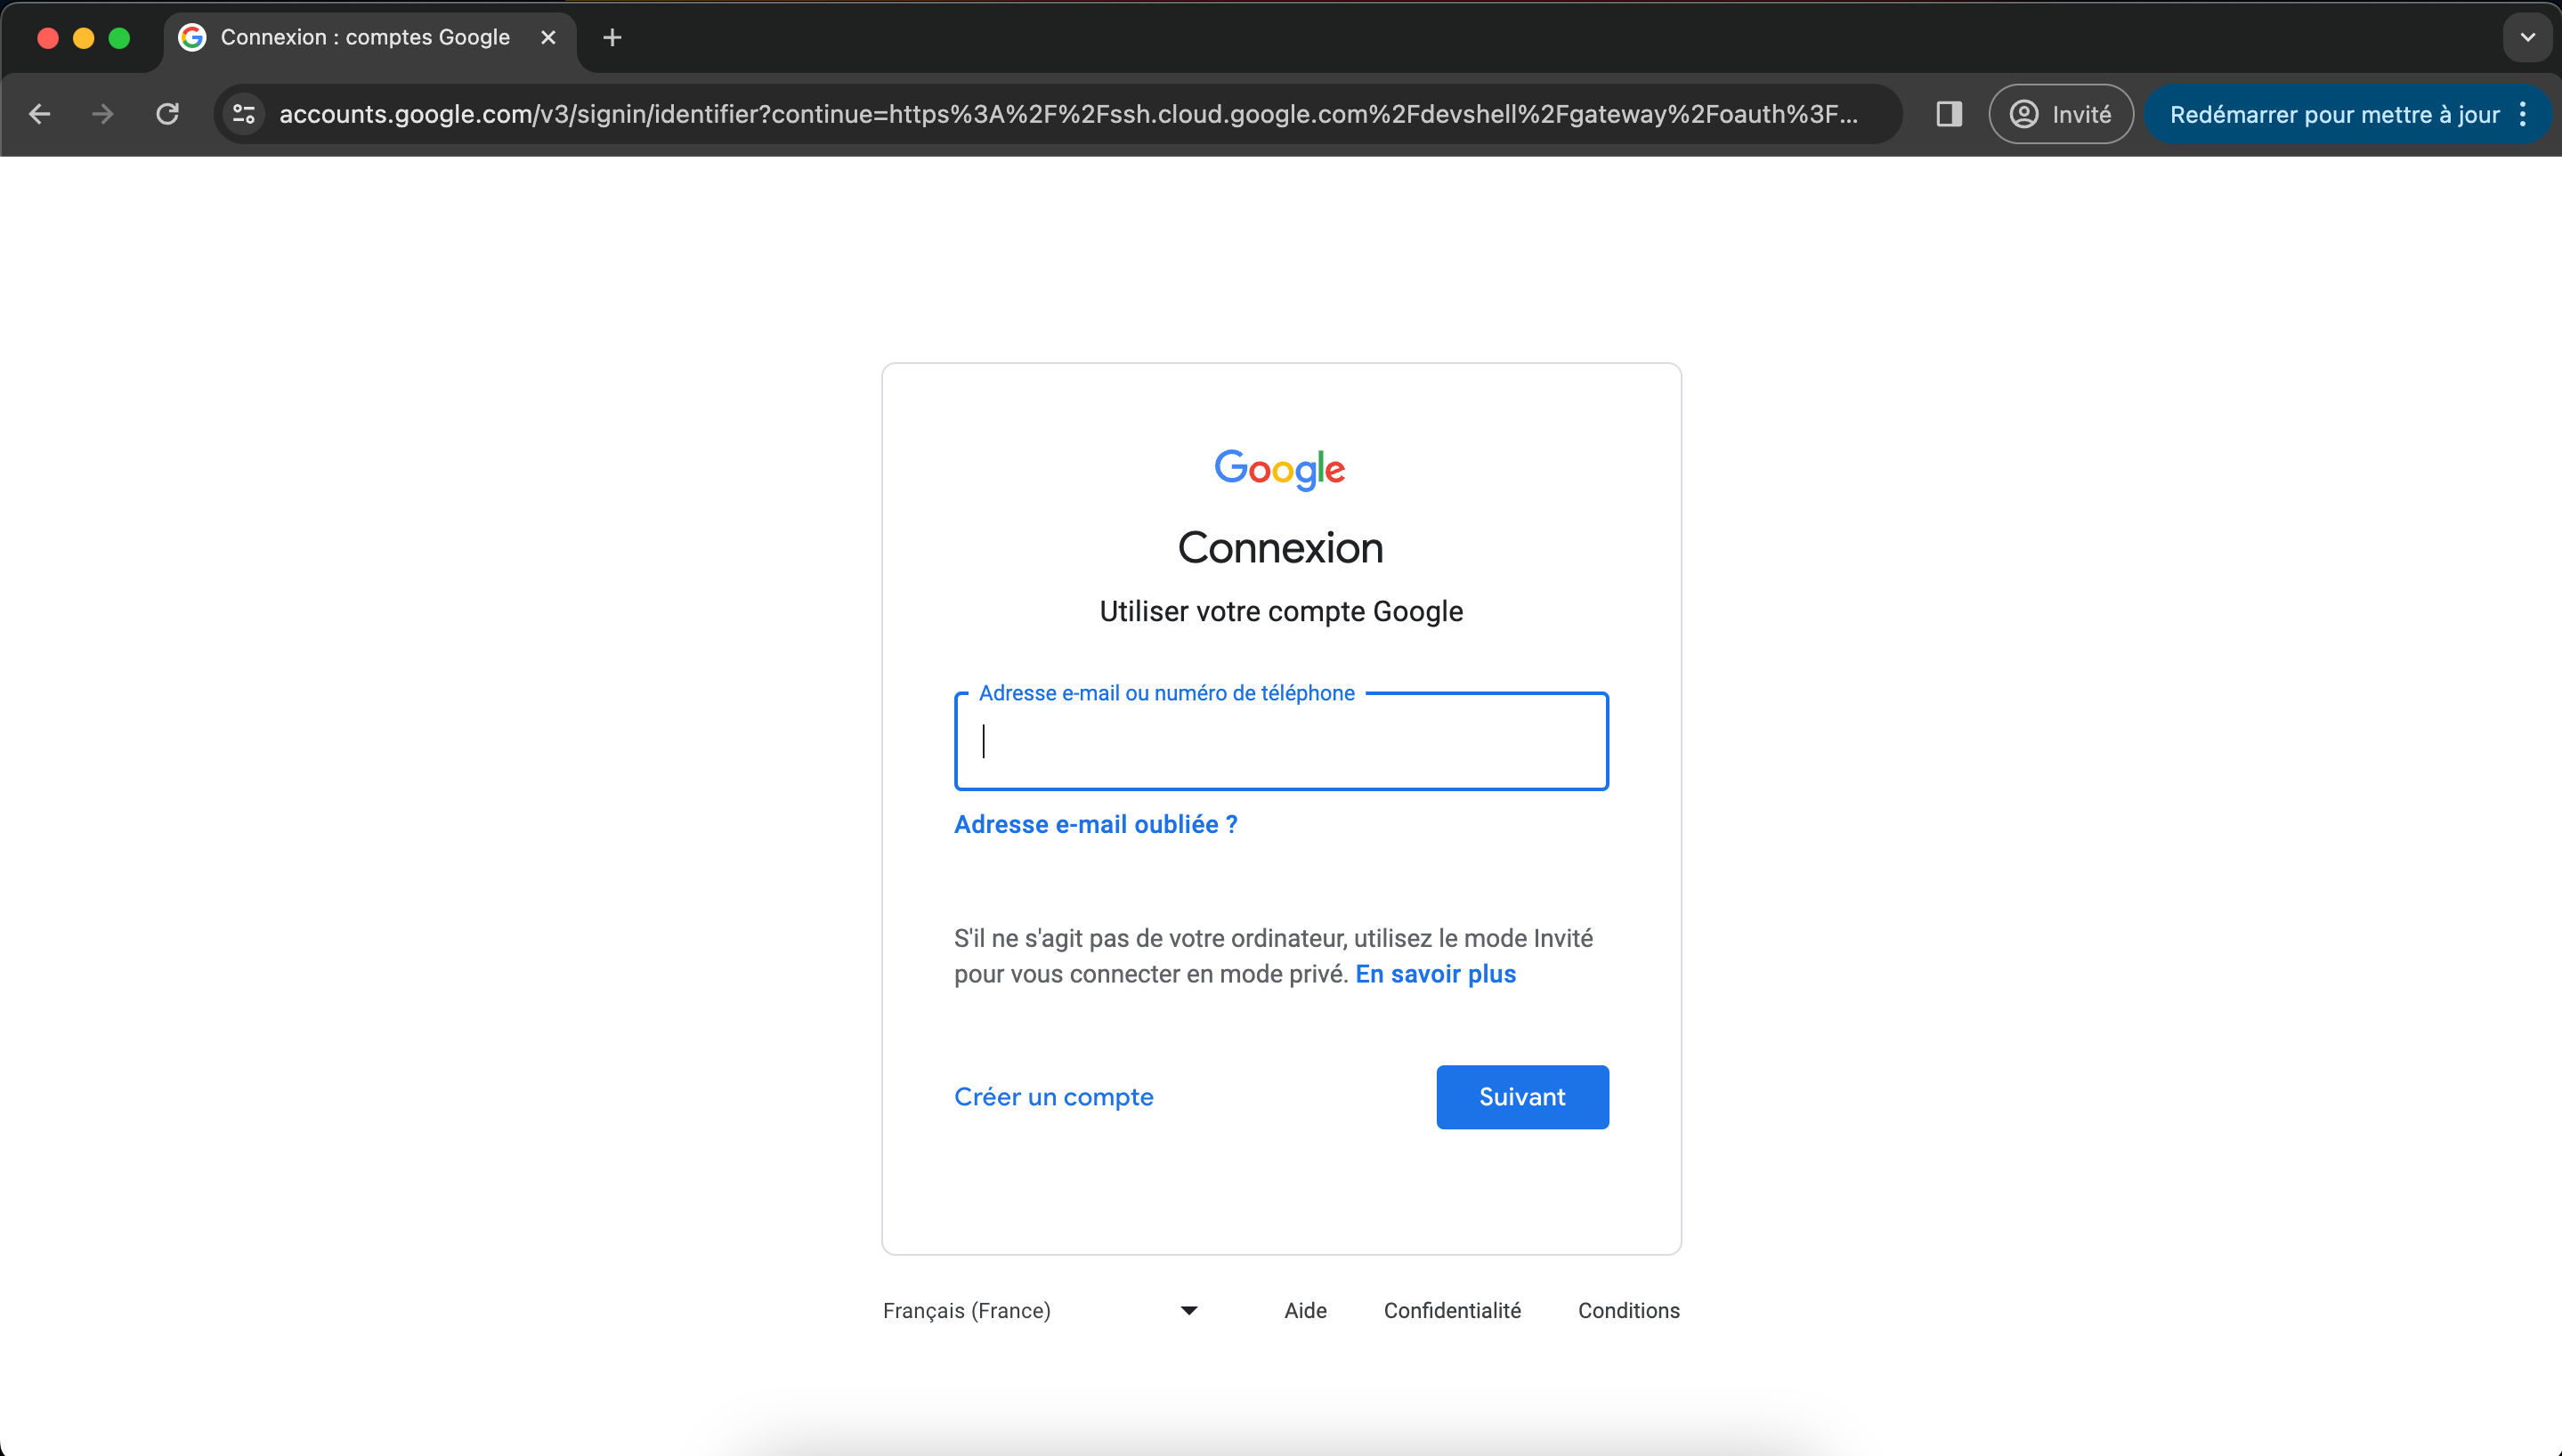Click the Suivant button
Image resolution: width=2562 pixels, height=1456 pixels.
[1522, 1097]
